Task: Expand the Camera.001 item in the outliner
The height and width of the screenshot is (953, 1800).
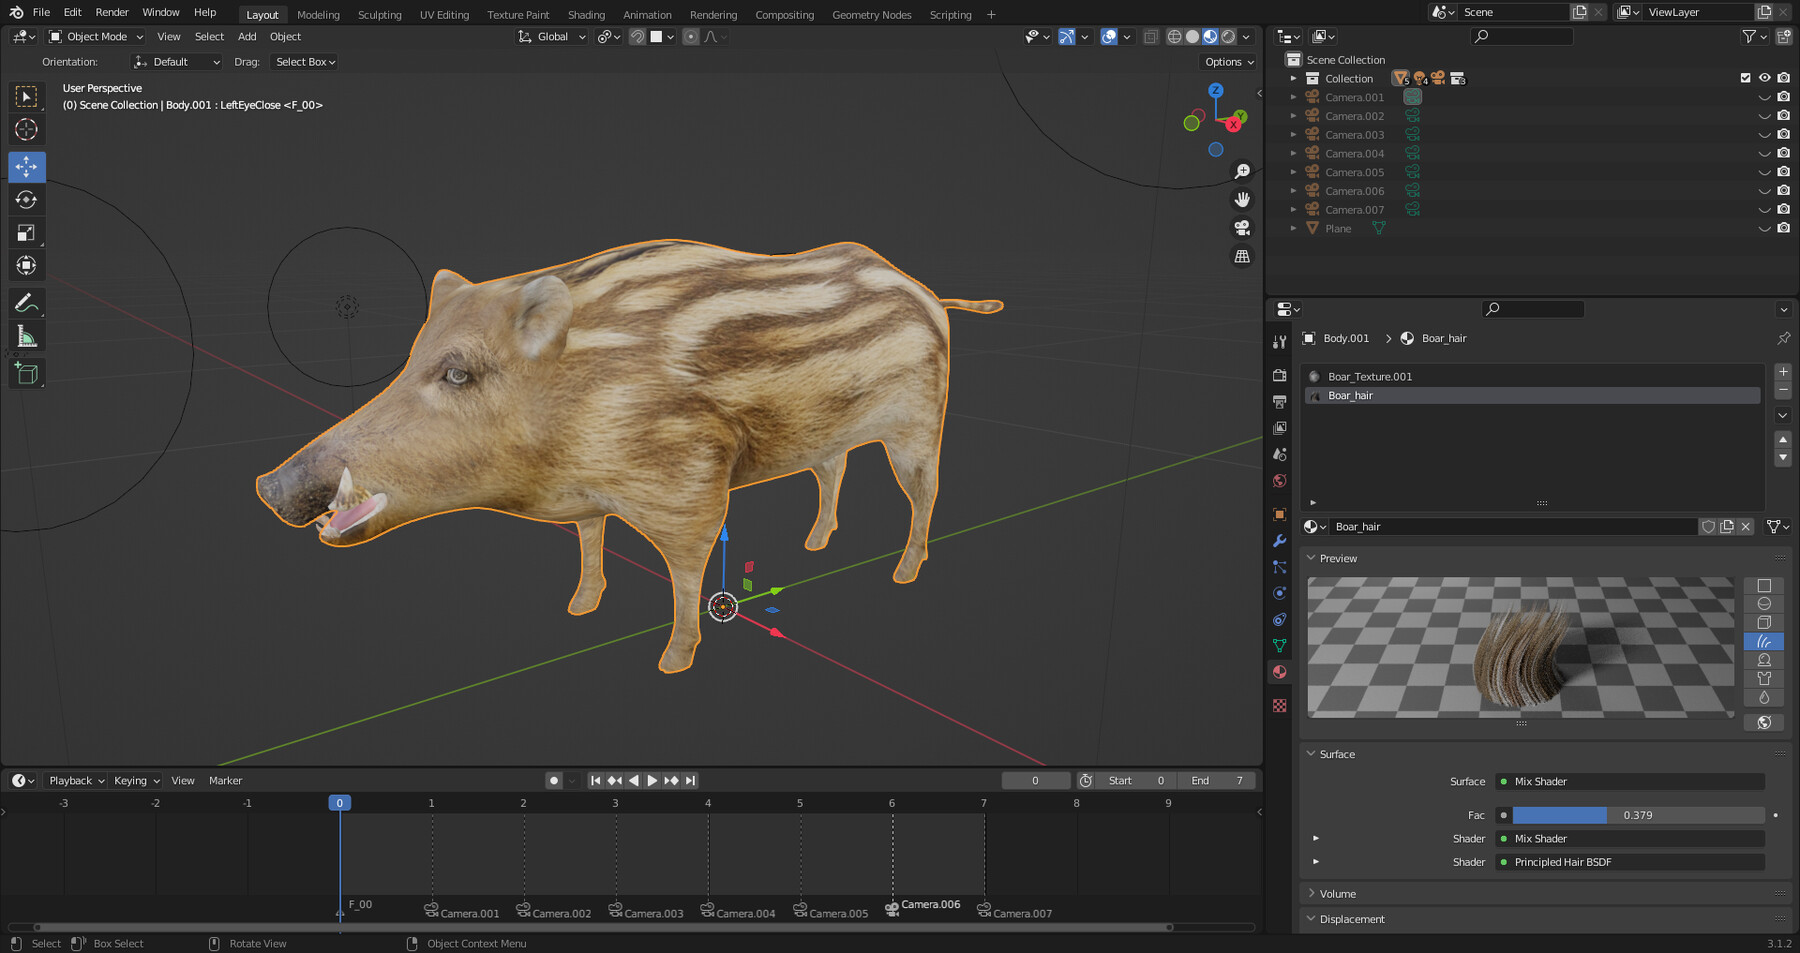Action: tap(1294, 97)
